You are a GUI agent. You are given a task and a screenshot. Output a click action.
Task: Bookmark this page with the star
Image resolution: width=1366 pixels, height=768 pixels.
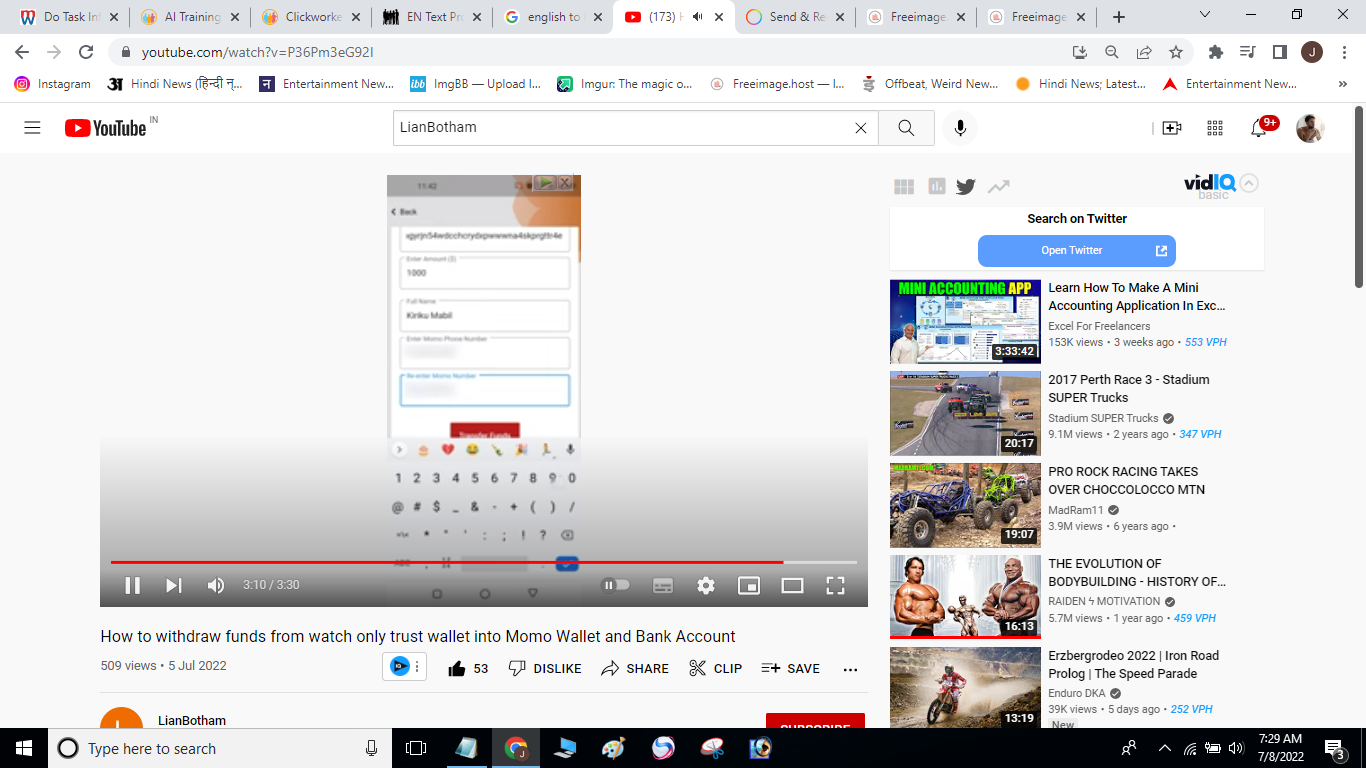[1176, 52]
